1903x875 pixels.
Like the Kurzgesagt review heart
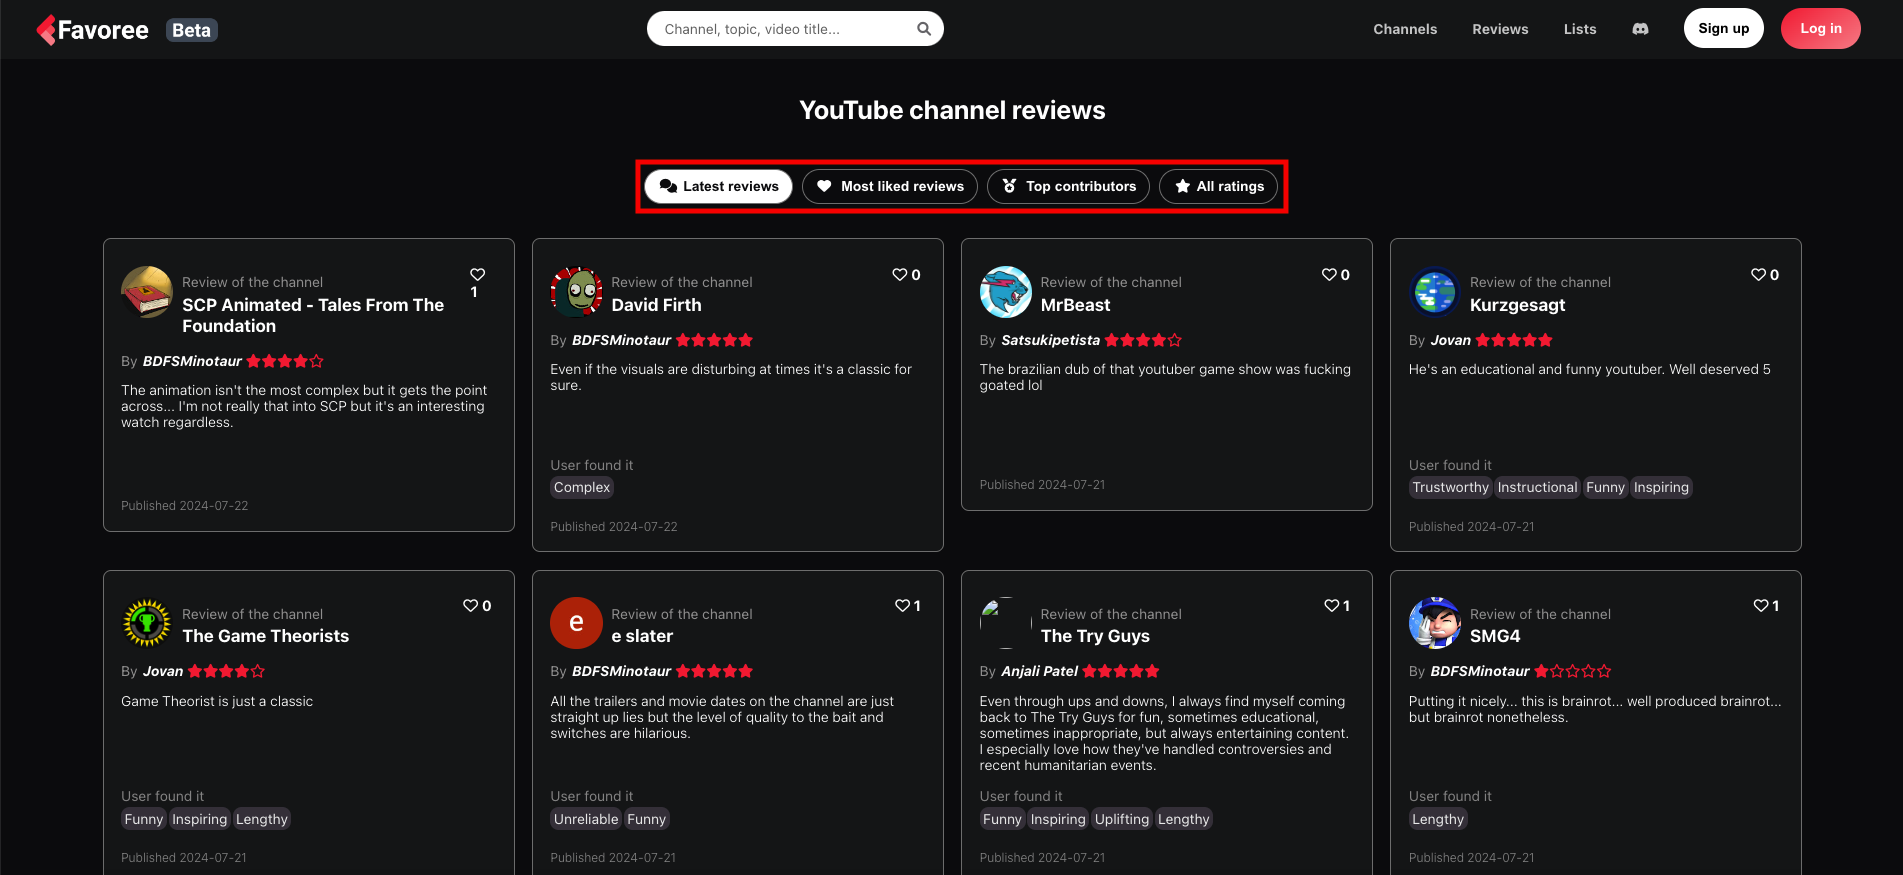click(x=1758, y=274)
